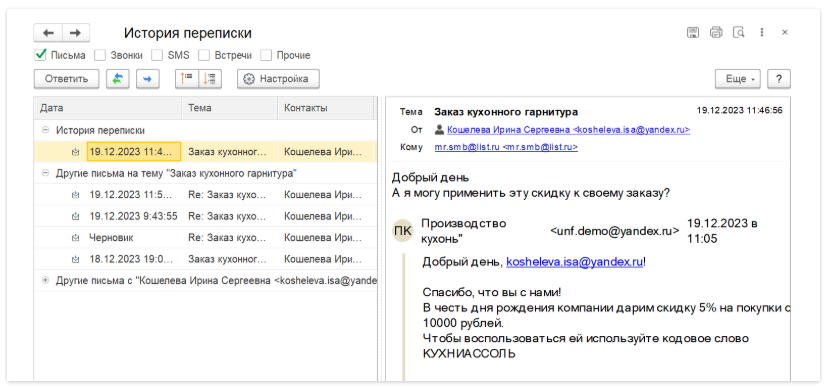Enable the Прочие checkbox
Screen dimensions: 828x389
click(x=267, y=55)
